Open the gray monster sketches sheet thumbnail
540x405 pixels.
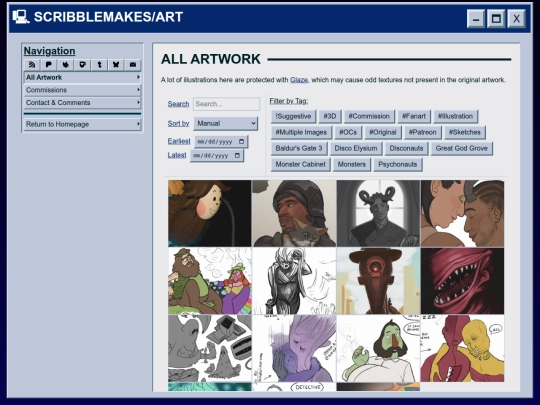(210, 348)
